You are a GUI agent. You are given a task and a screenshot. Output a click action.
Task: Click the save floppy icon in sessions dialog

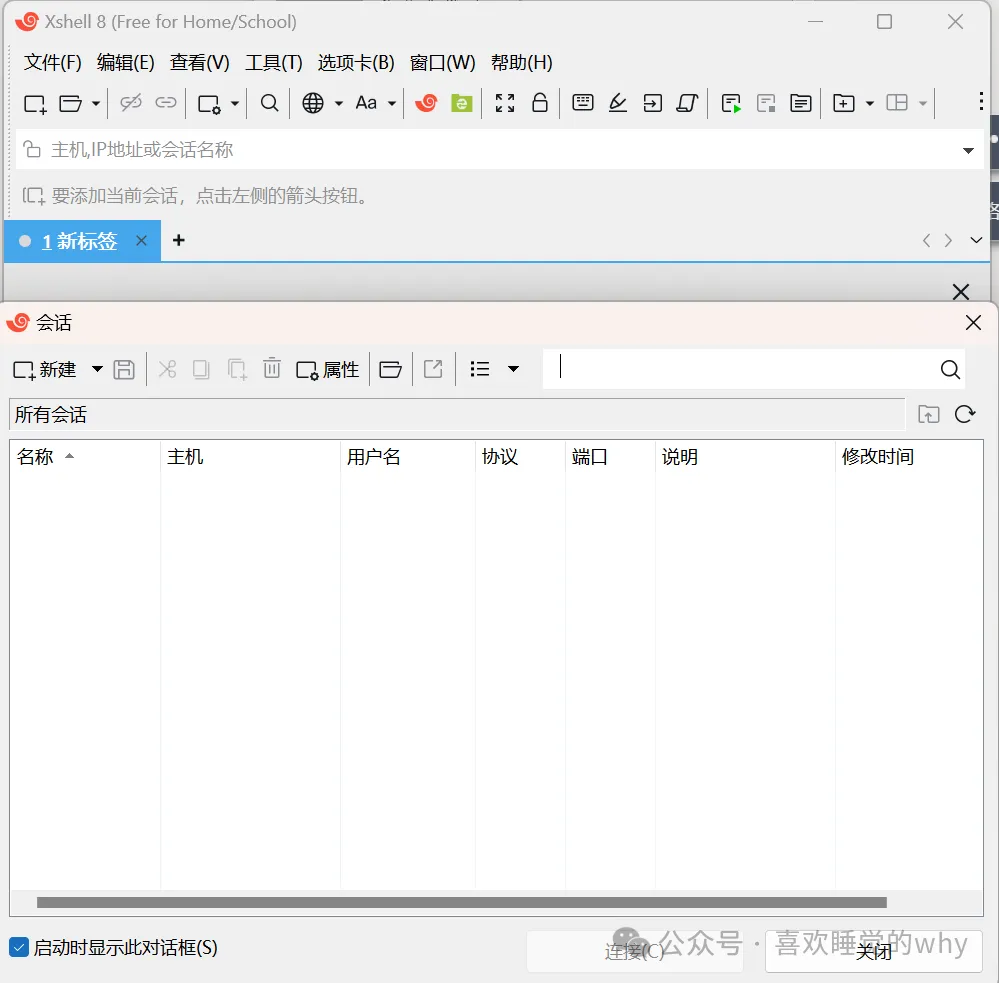(124, 370)
